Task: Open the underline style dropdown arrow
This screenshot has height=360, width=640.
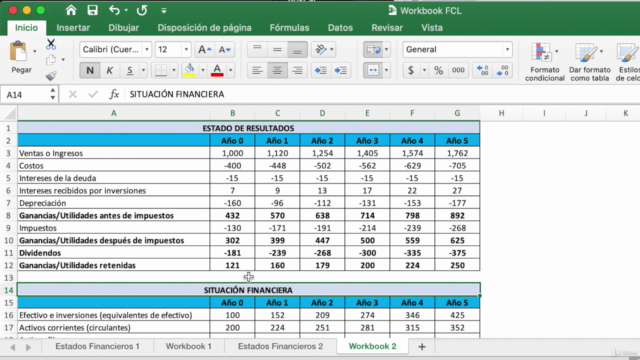Action: click(143, 70)
